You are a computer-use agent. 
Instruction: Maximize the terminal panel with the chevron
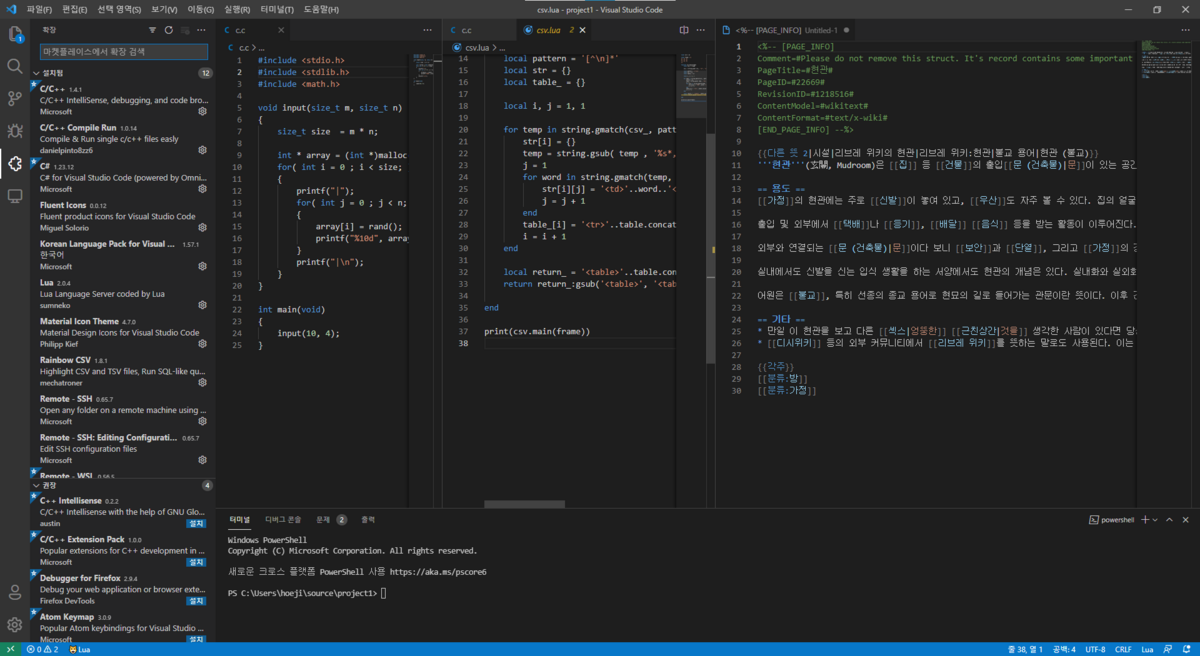coord(1171,520)
